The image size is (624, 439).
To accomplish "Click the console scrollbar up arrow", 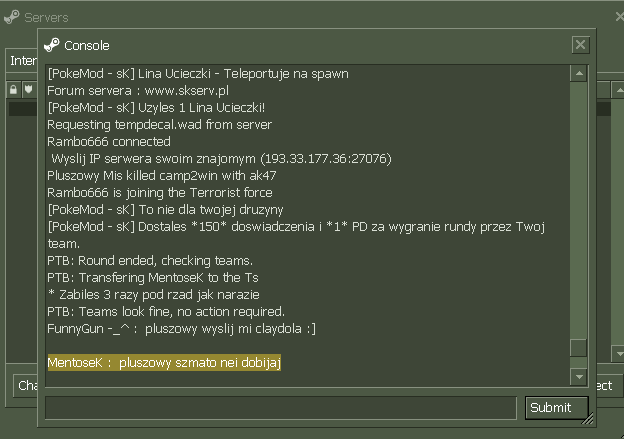I will tap(579, 73).
